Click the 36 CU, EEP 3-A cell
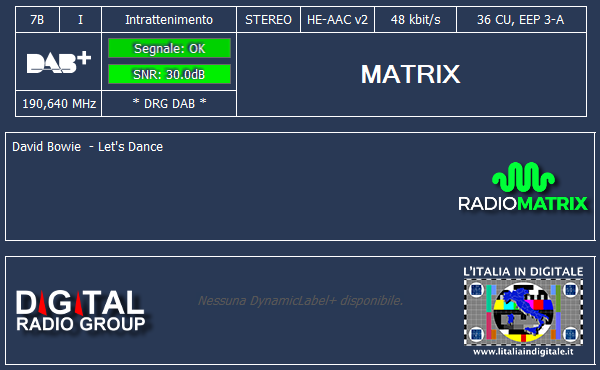600x370 pixels. click(x=521, y=20)
